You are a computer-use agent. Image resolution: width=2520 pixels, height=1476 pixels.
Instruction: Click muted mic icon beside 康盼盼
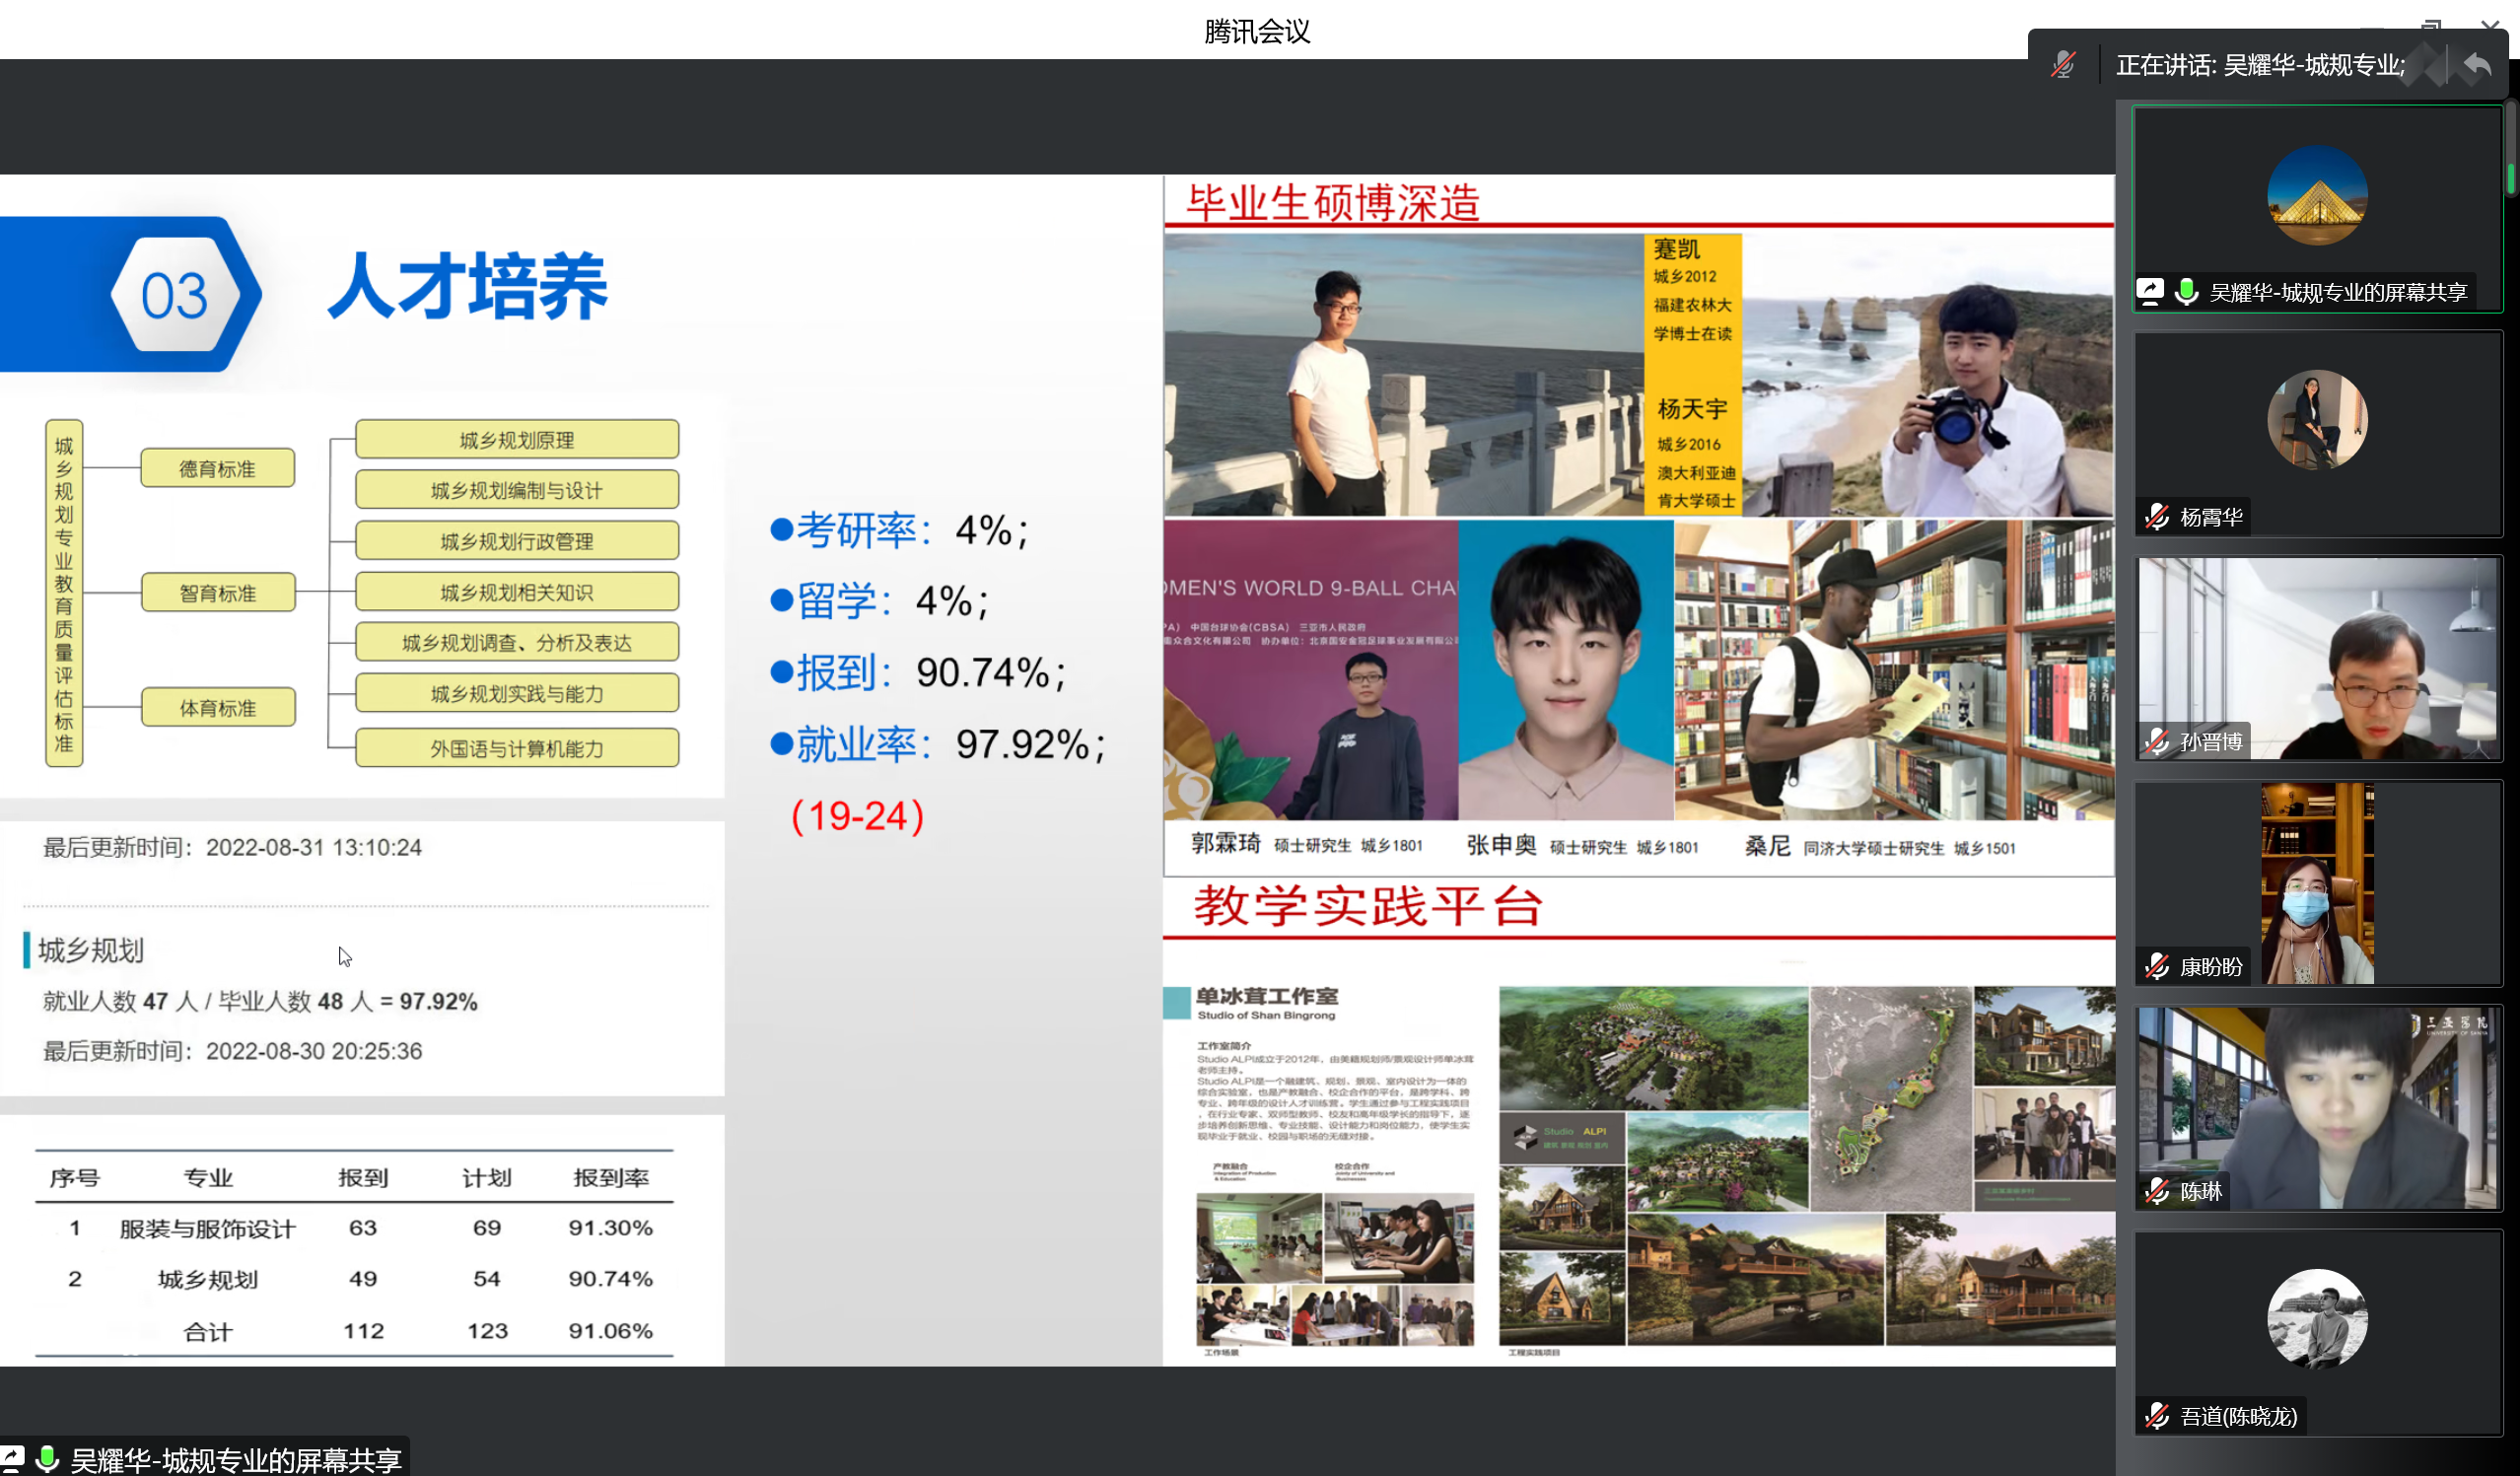[x=2157, y=966]
